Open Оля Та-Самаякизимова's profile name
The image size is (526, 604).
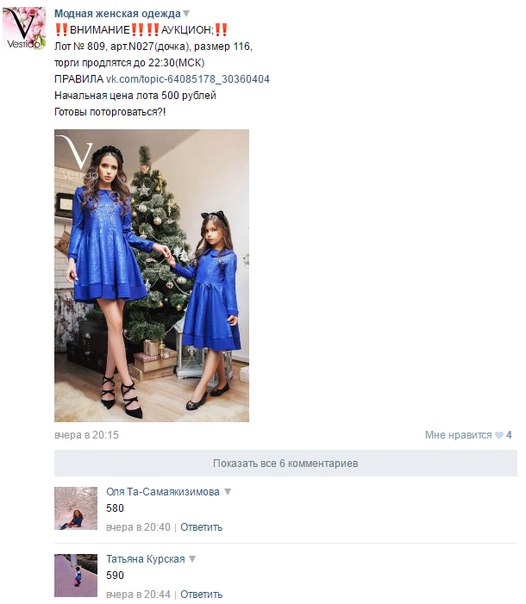click(163, 492)
